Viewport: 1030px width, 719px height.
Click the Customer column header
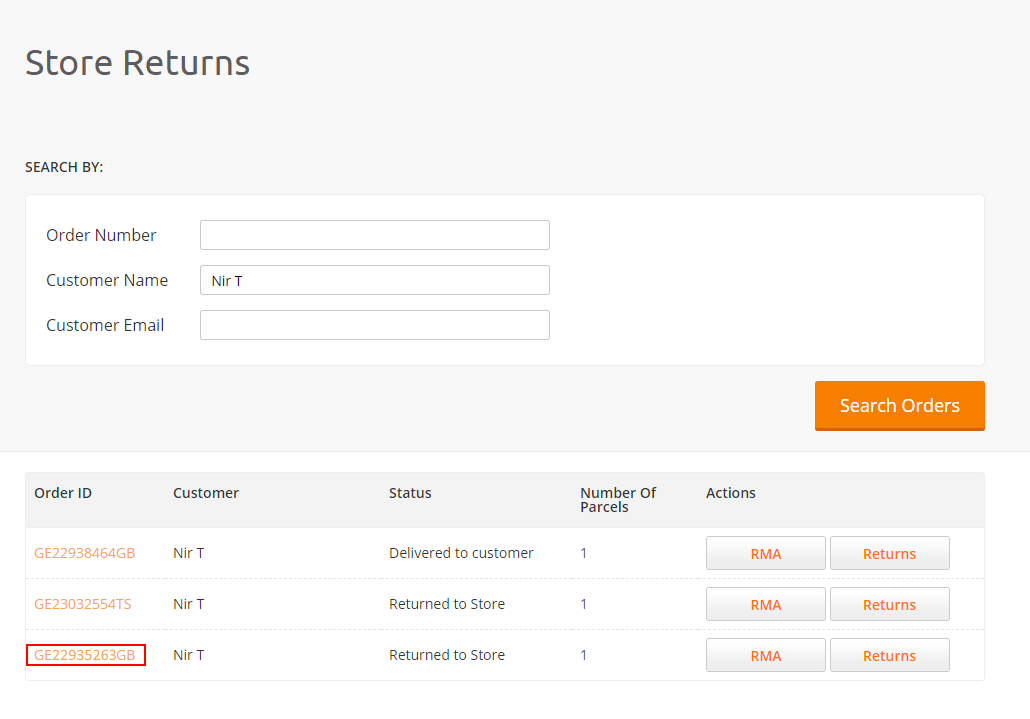click(x=206, y=493)
